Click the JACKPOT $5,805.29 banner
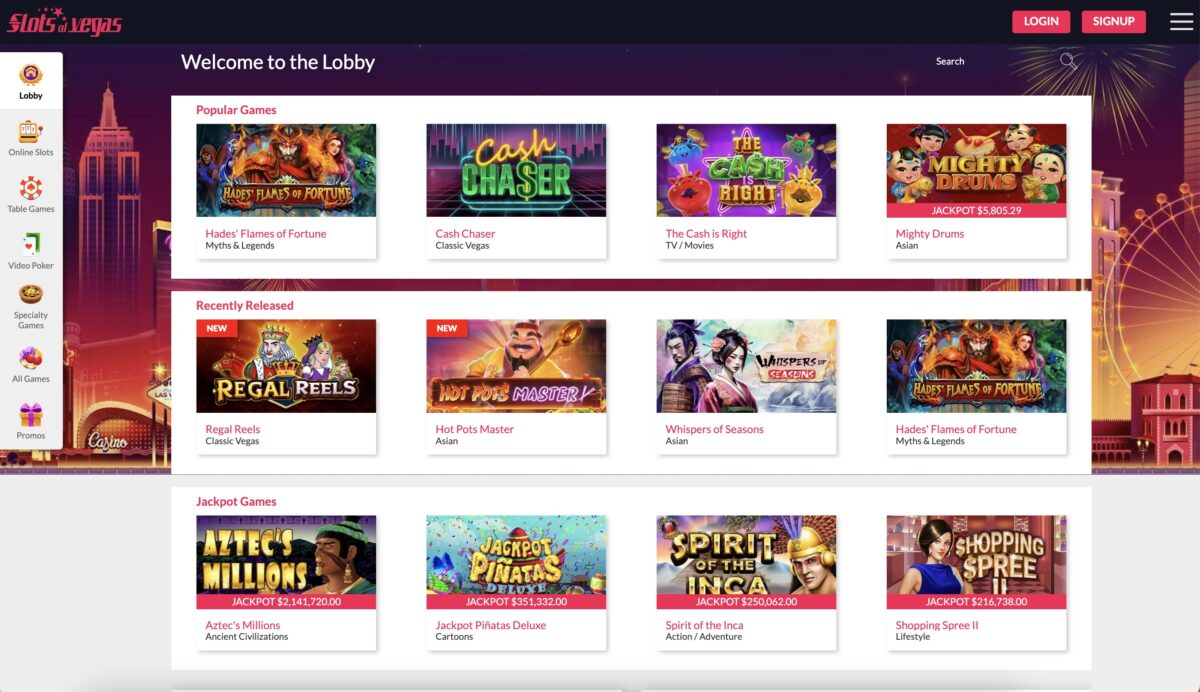 pyautogui.click(x=976, y=211)
